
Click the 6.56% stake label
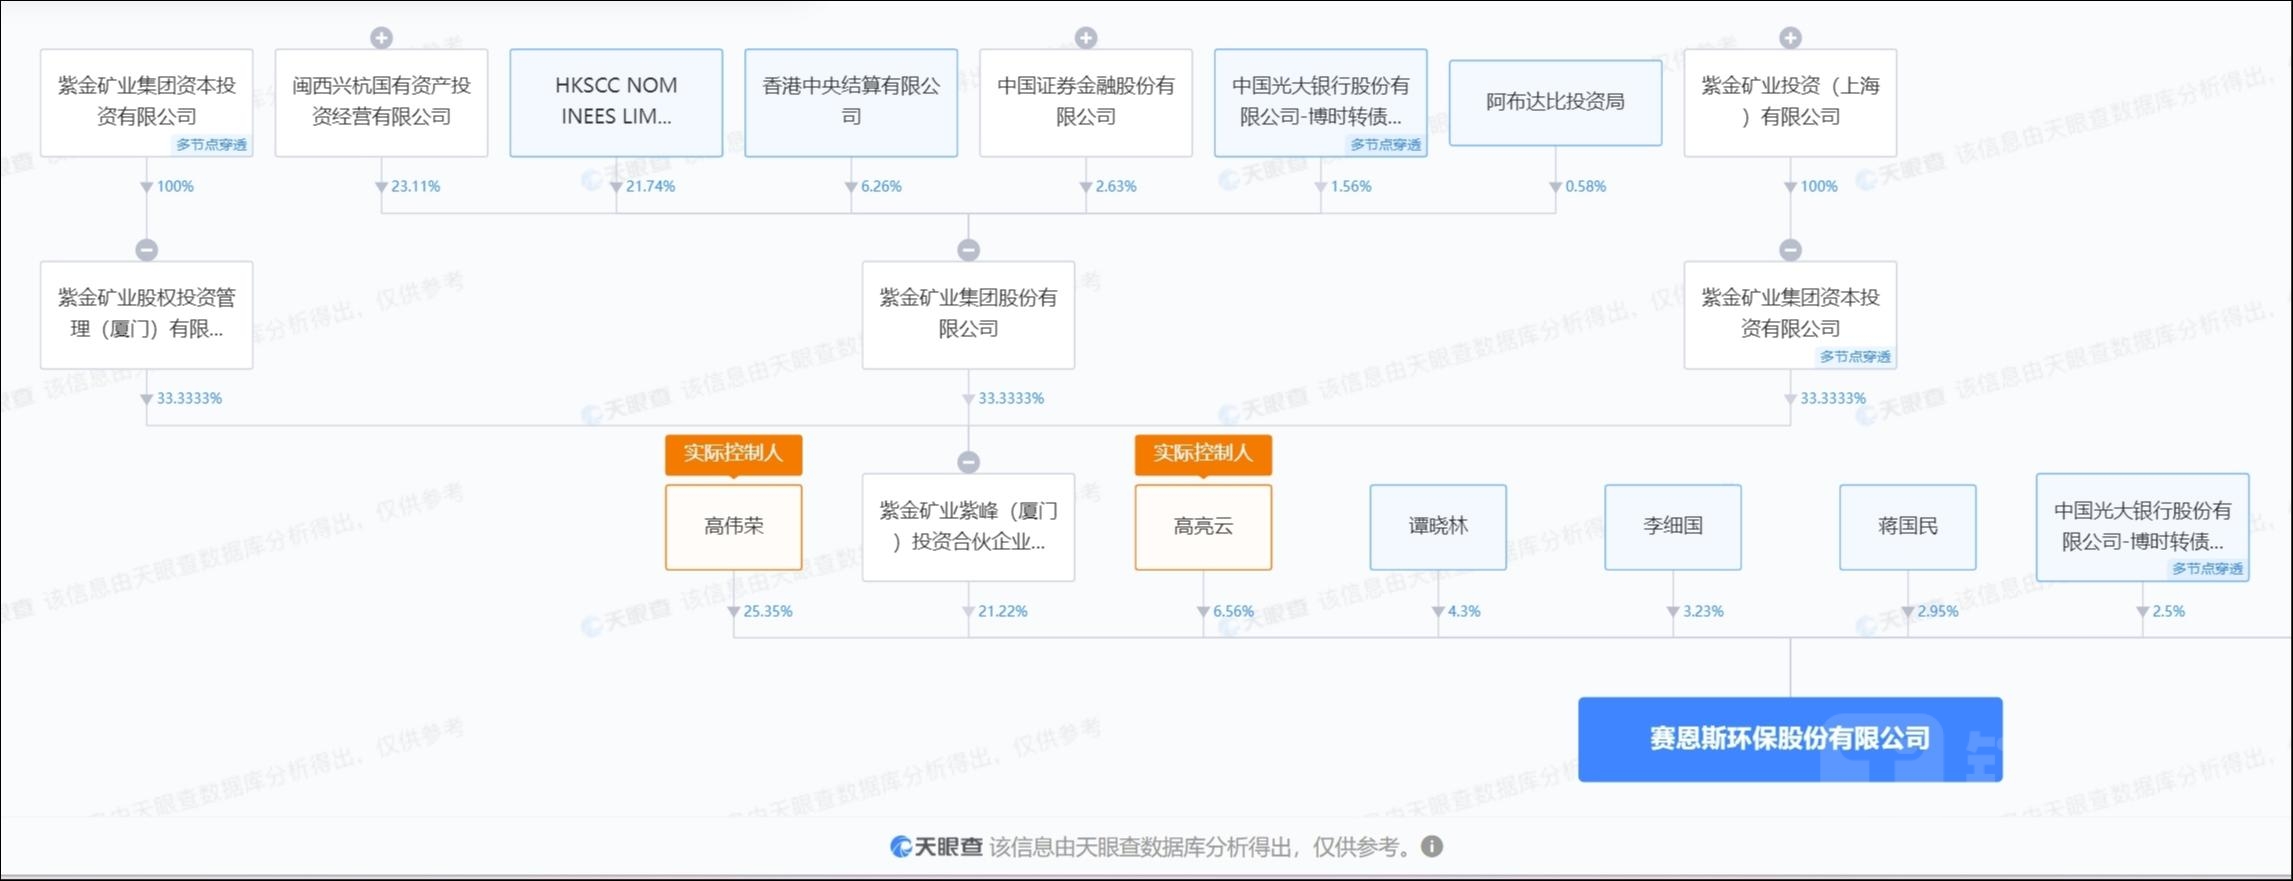click(x=1234, y=612)
